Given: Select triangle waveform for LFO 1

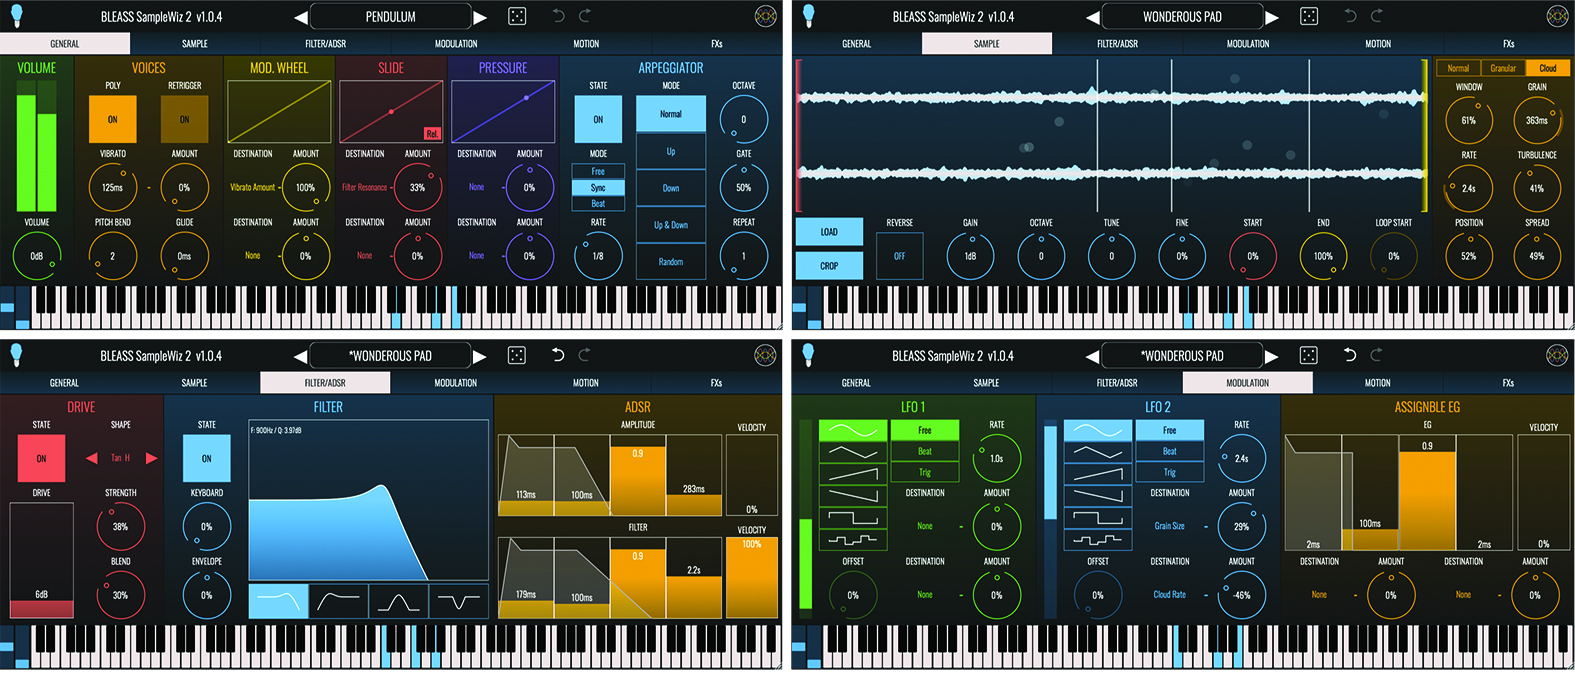Looking at the screenshot, I should click(853, 452).
